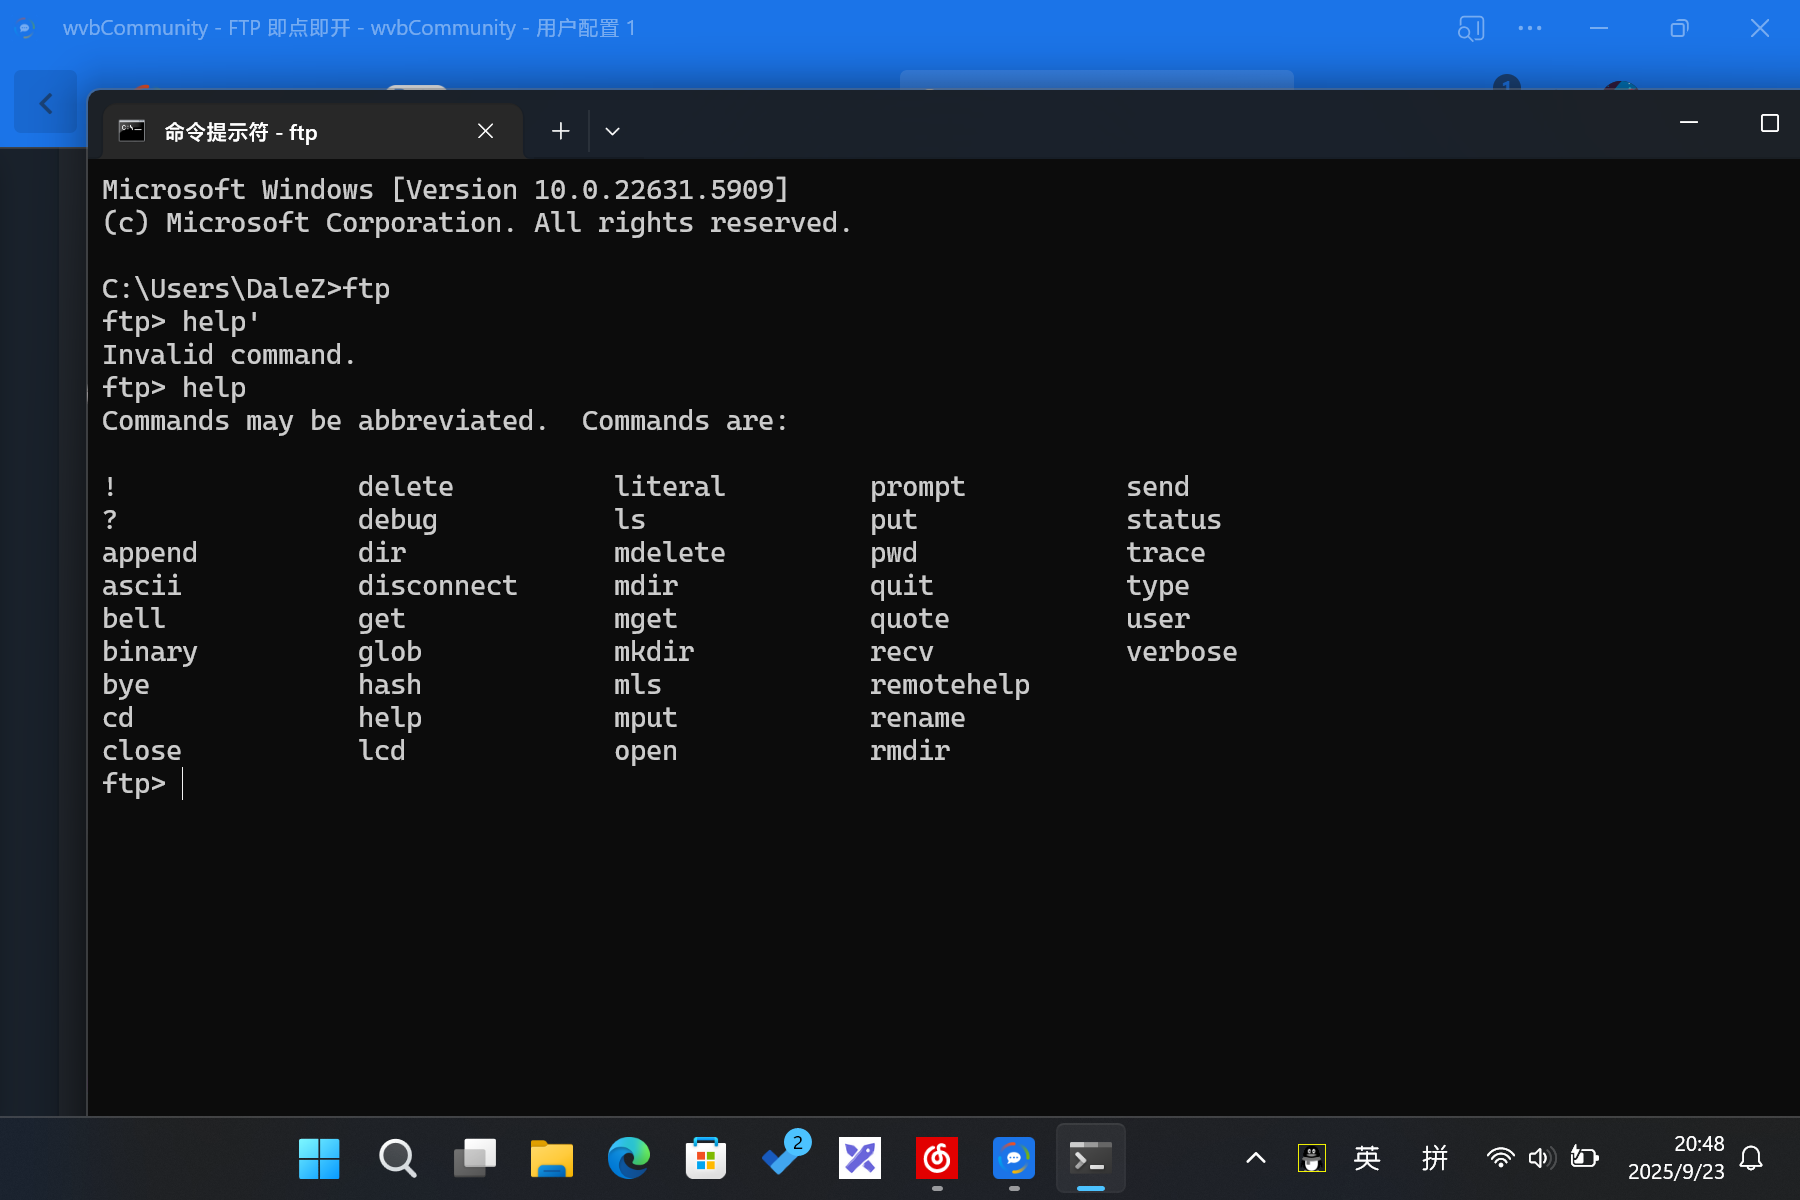The image size is (1800, 1200).
Task: Toggle the 拼 Pinyin input mode
Action: [x=1435, y=1158]
